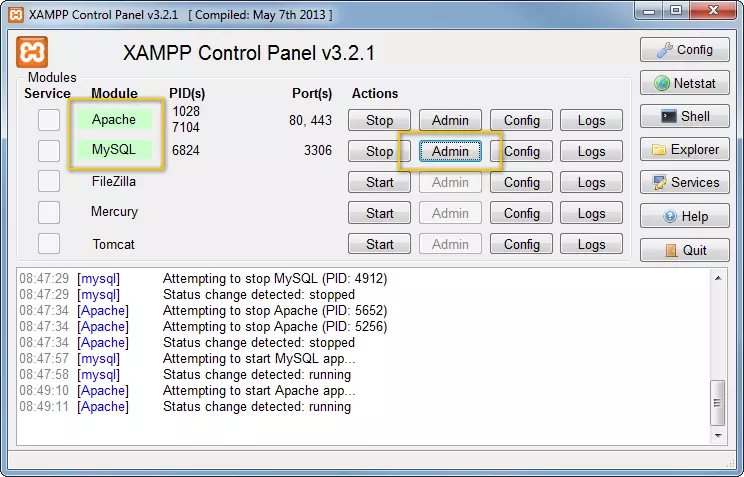Open Tomcat Config options
This screenshot has height=477, width=744.
coord(521,244)
